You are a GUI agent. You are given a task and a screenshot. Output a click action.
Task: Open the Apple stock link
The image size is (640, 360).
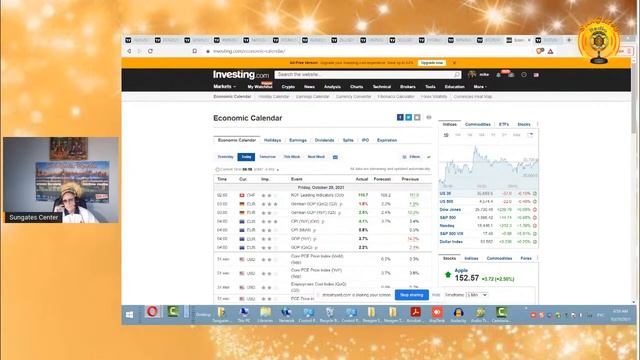[x=461, y=270]
